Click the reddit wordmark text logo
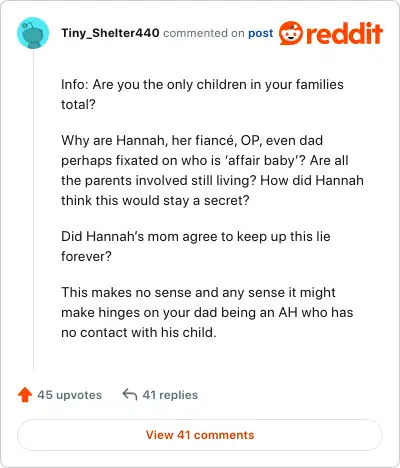 [x=344, y=33]
